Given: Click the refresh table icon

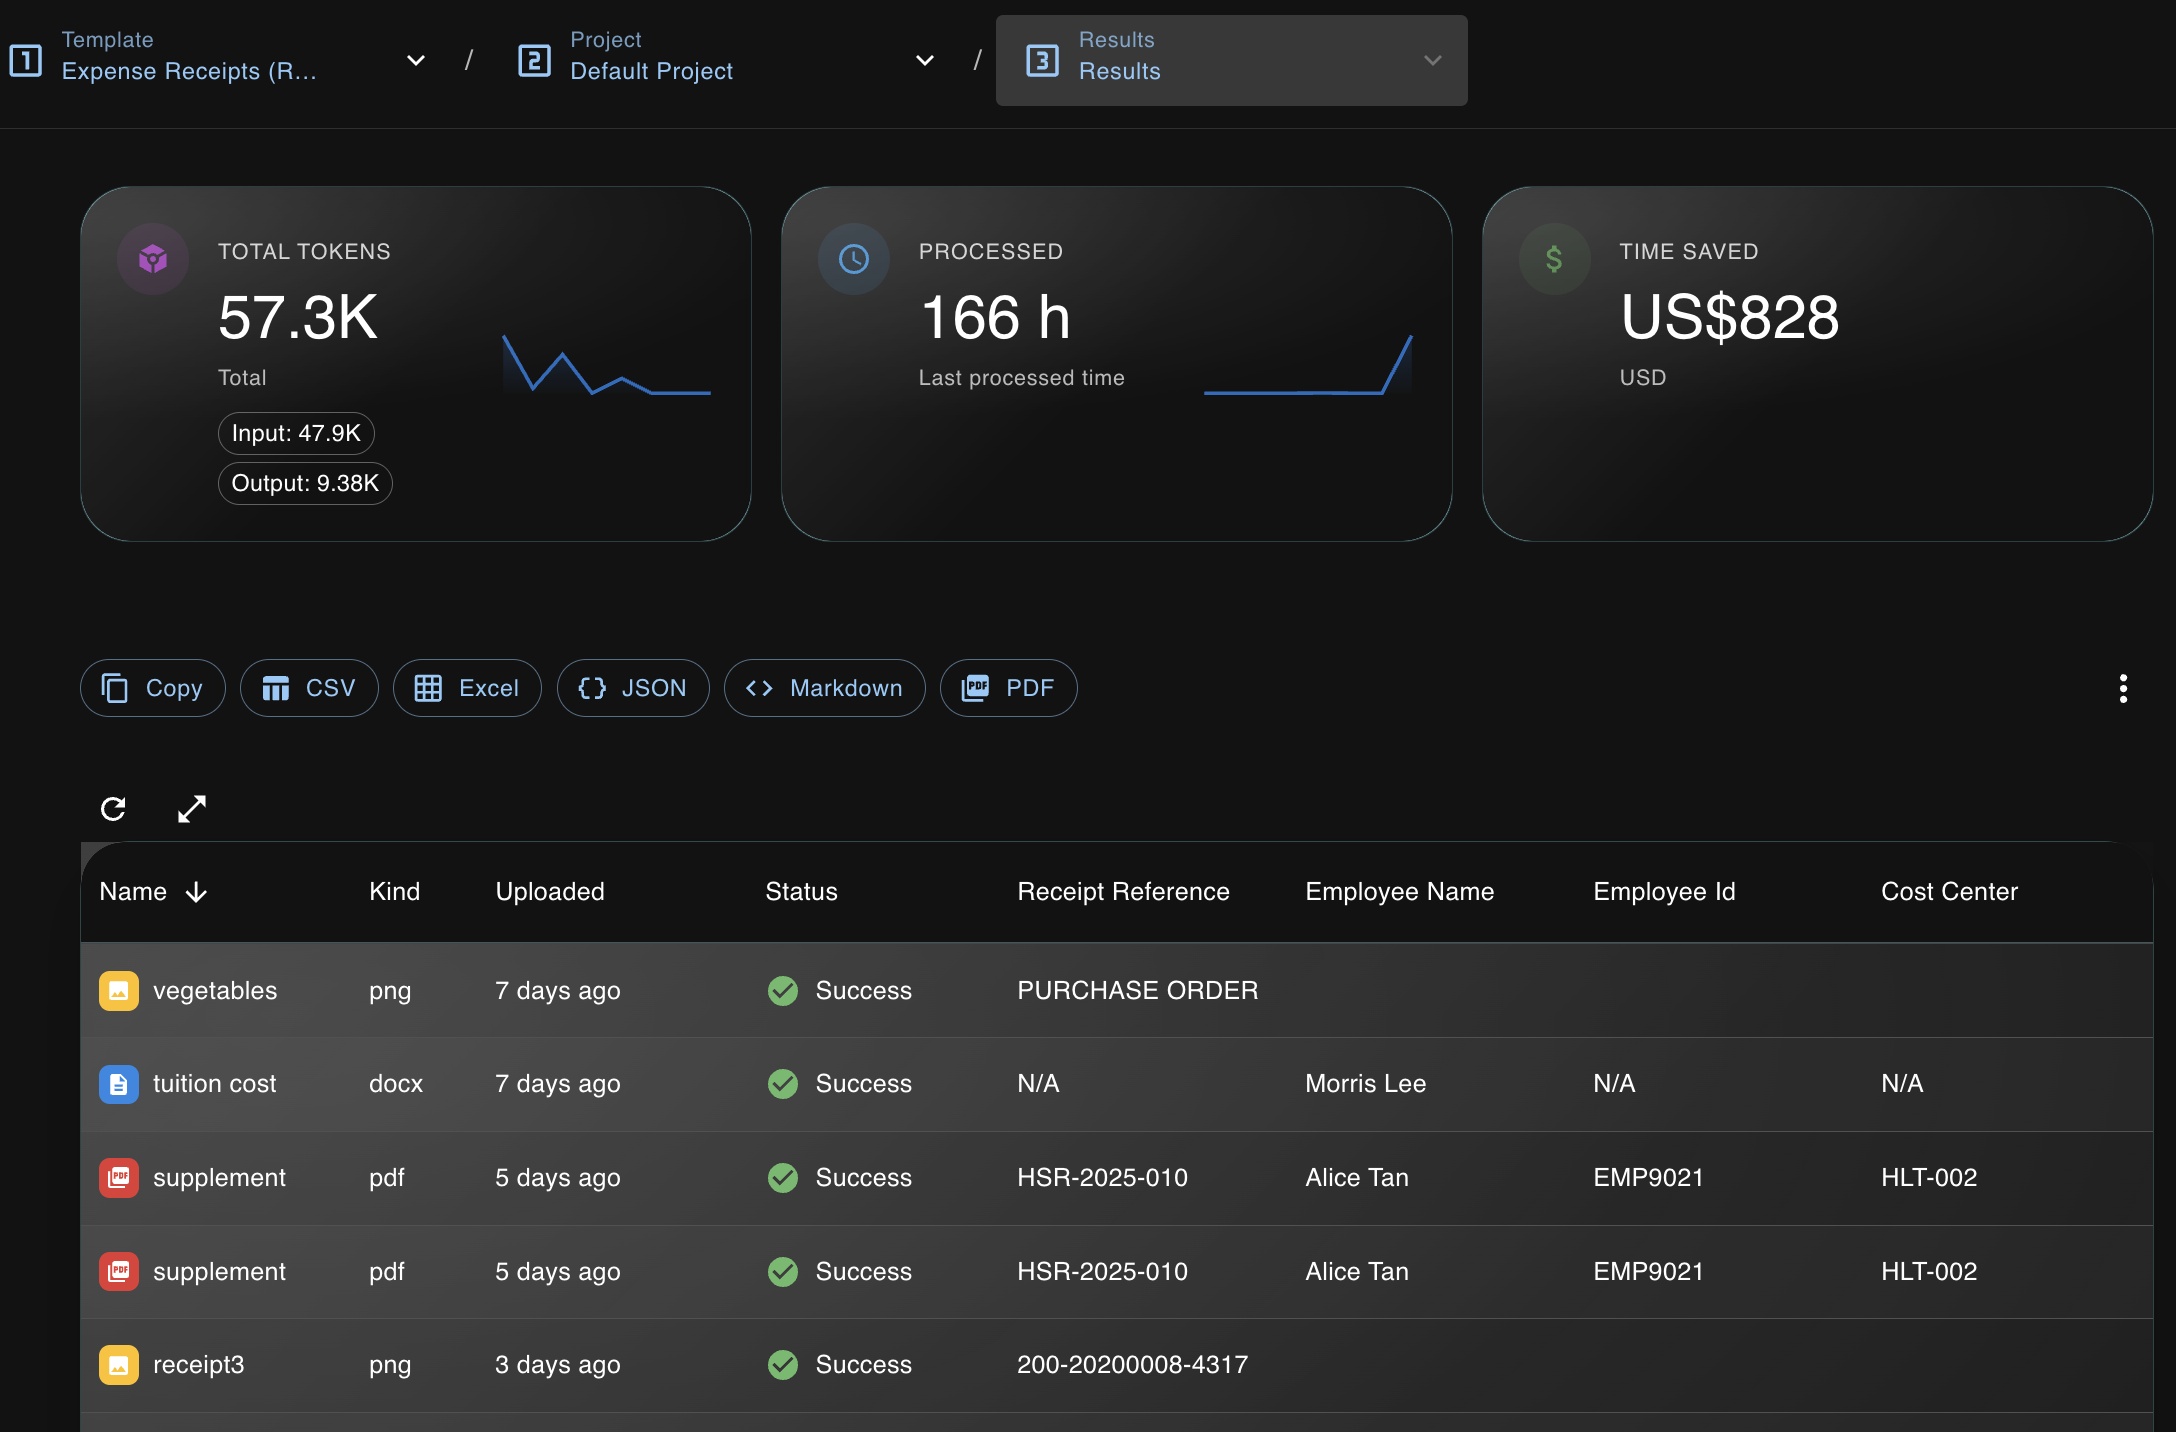Looking at the screenshot, I should coord(113,808).
